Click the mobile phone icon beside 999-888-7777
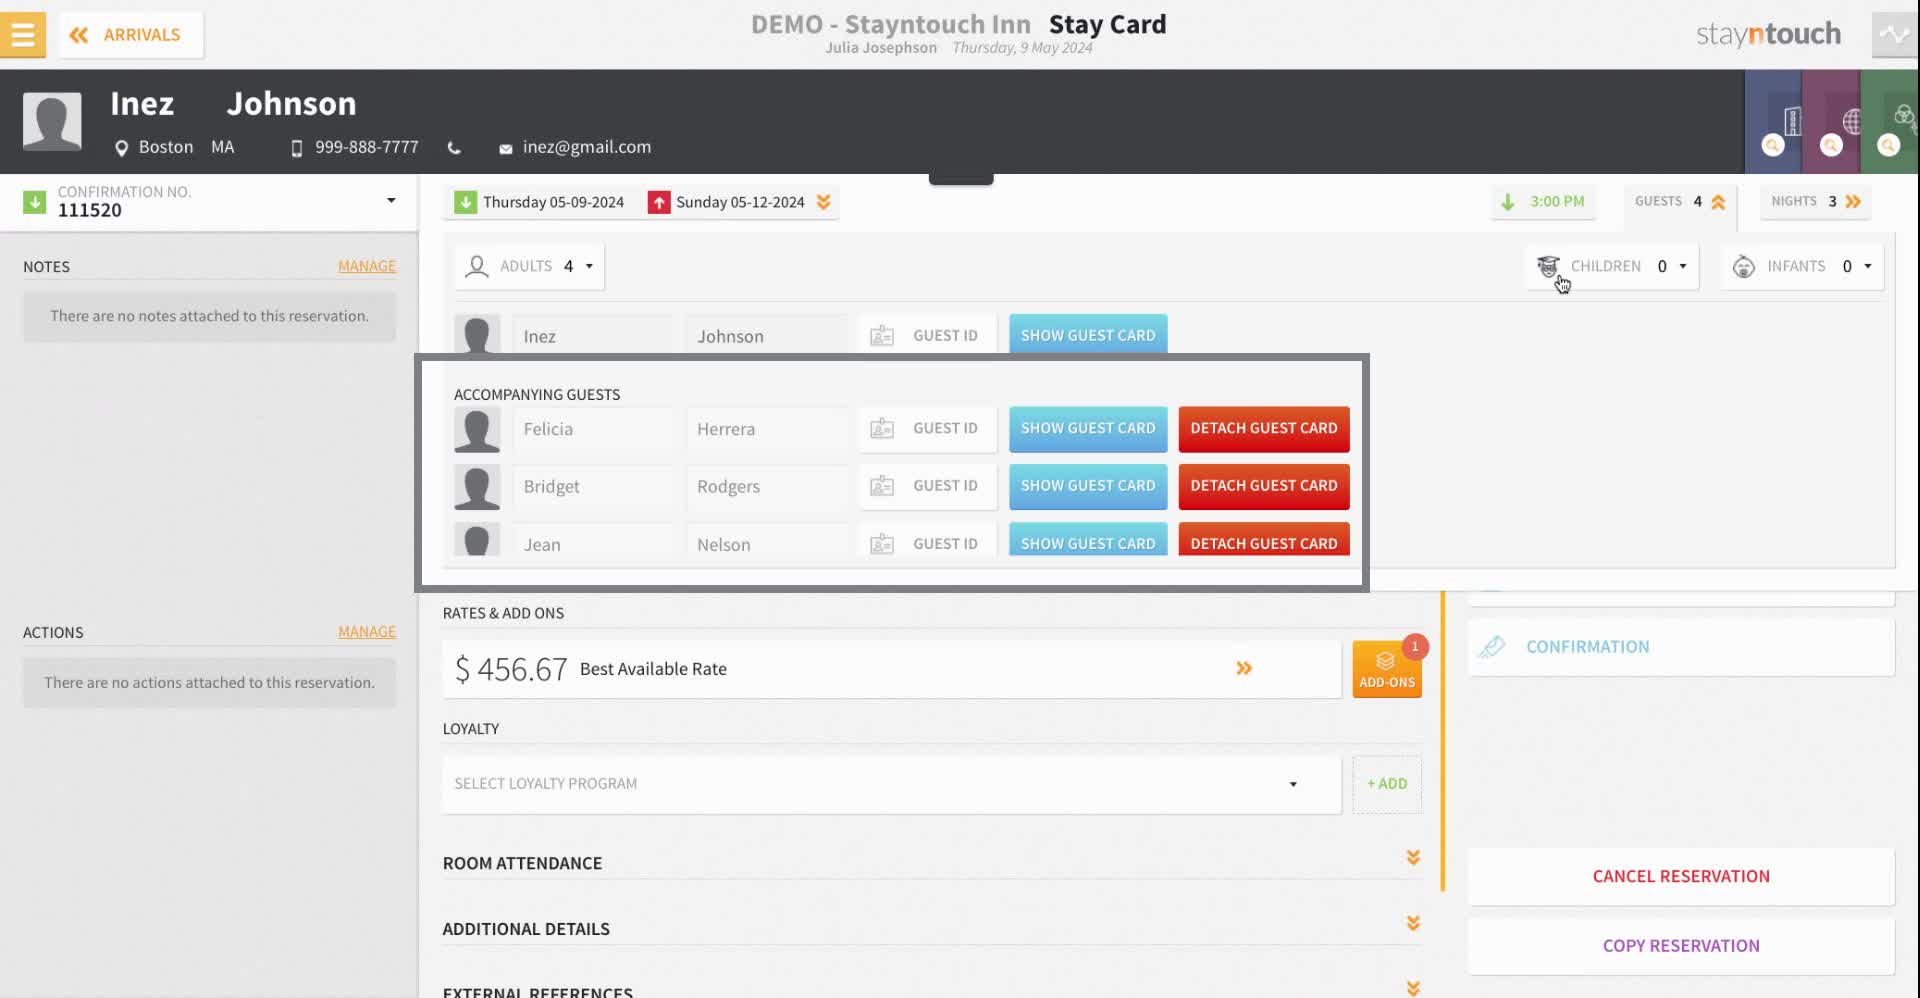This screenshot has height=998, width=1920. pyautogui.click(x=296, y=148)
